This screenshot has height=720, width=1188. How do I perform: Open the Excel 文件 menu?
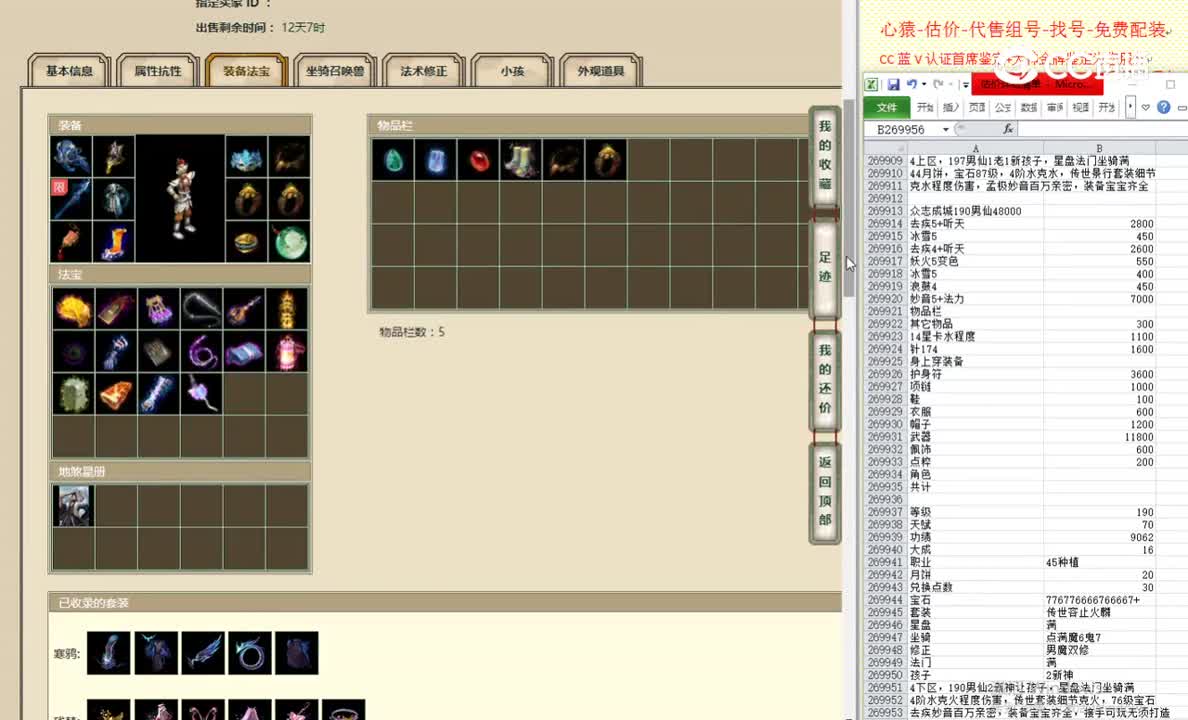pos(886,108)
